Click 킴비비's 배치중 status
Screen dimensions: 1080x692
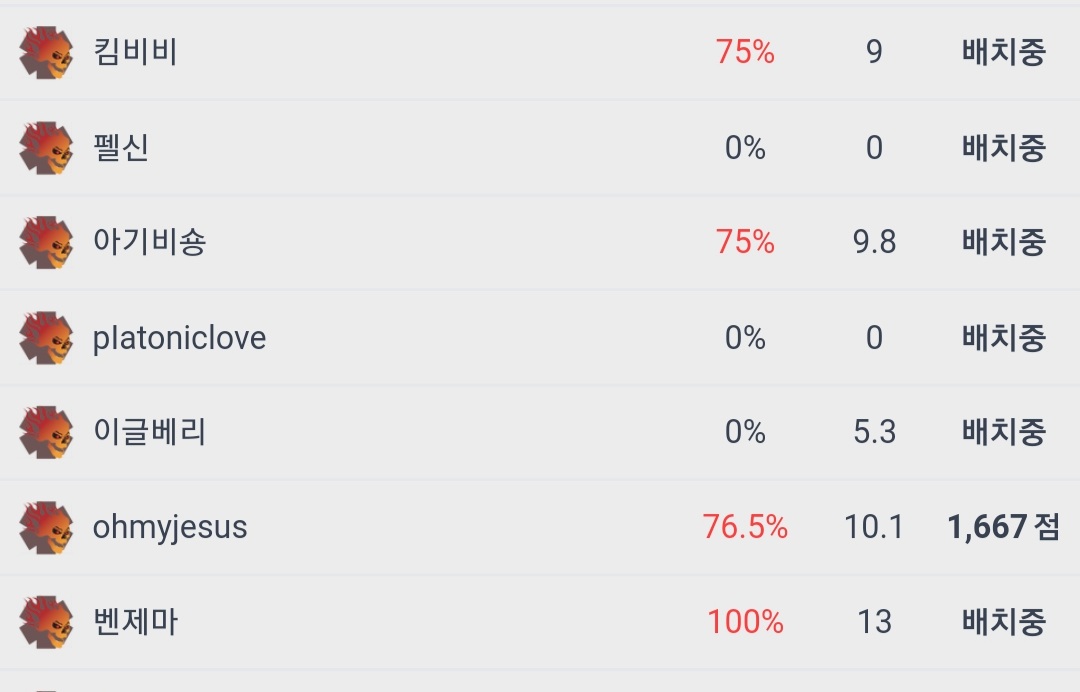click(x=1003, y=52)
